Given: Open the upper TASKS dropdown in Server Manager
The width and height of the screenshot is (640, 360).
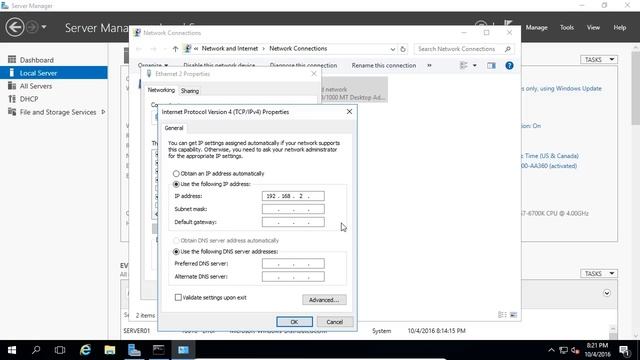Looking at the screenshot, I should (x=598, y=60).
